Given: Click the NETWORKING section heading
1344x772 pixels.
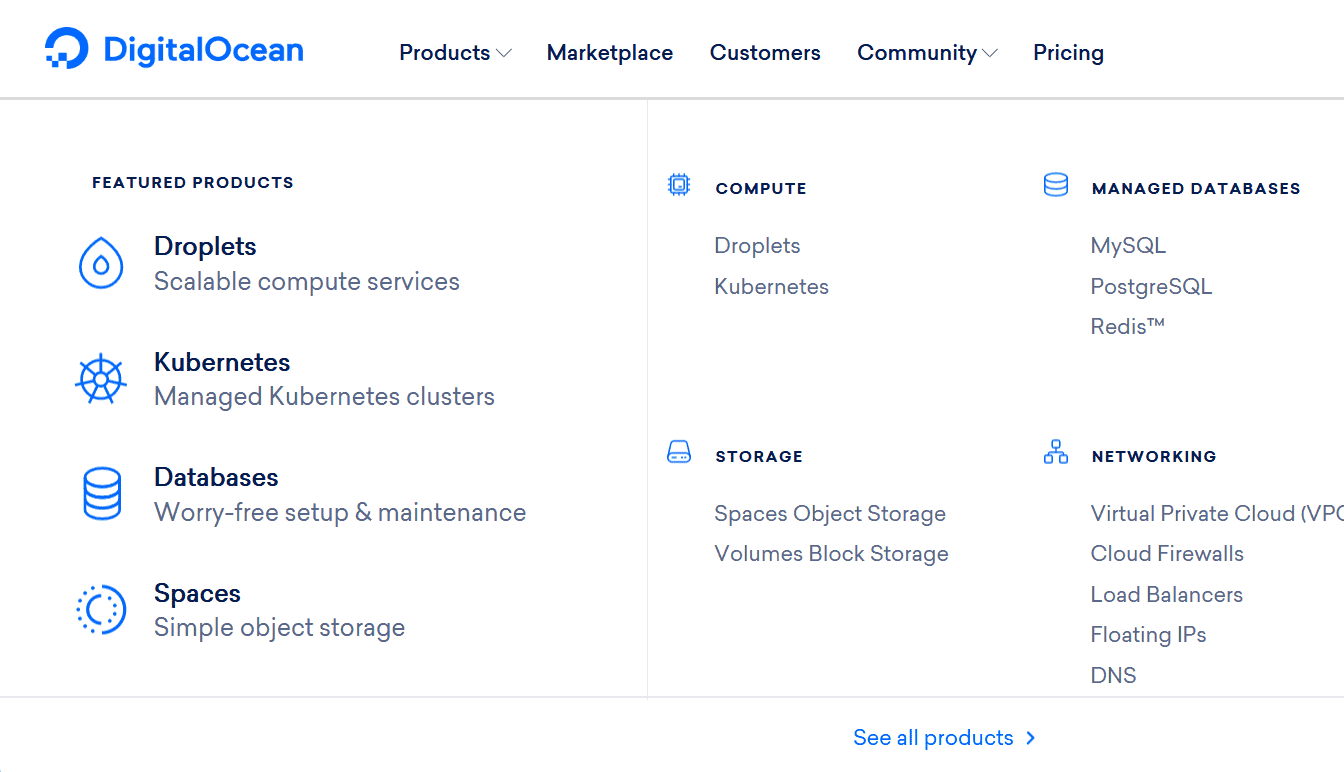Looking at the screenshot, I should [1154, 456].
